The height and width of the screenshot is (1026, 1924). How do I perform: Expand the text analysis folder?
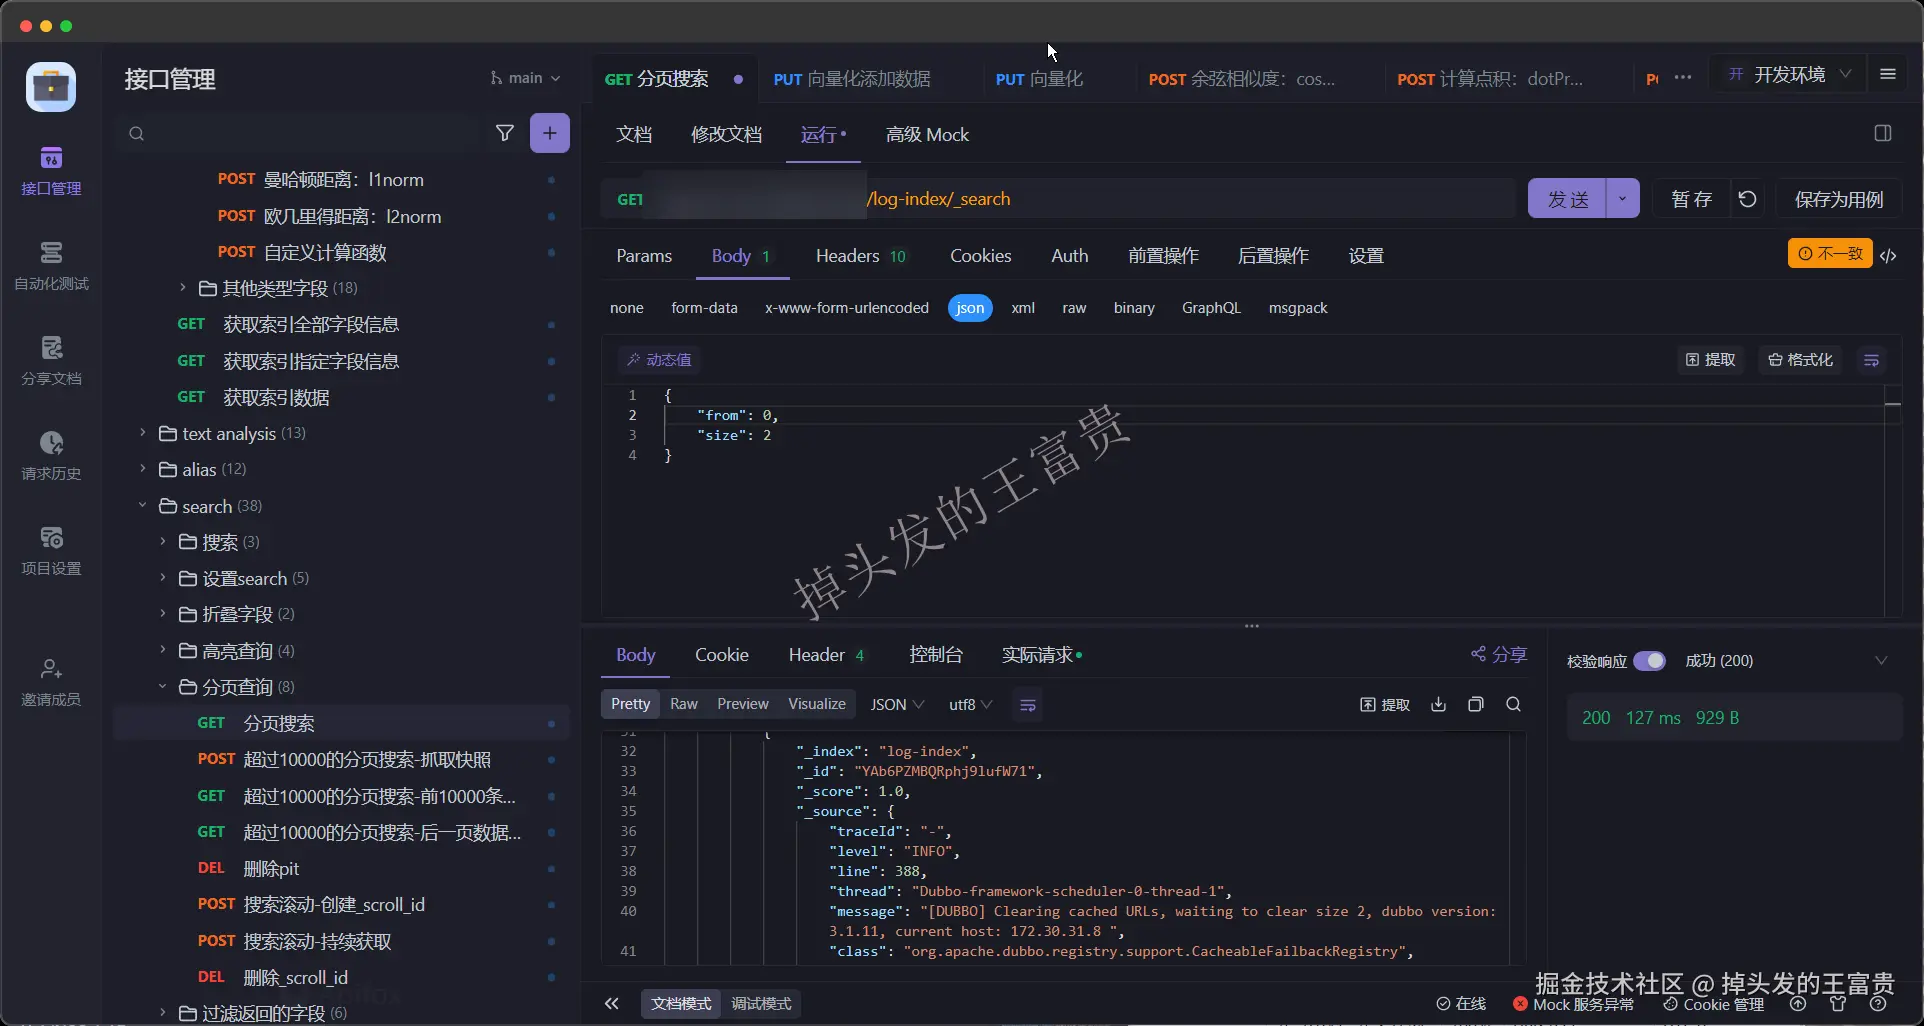click(143, 433)
